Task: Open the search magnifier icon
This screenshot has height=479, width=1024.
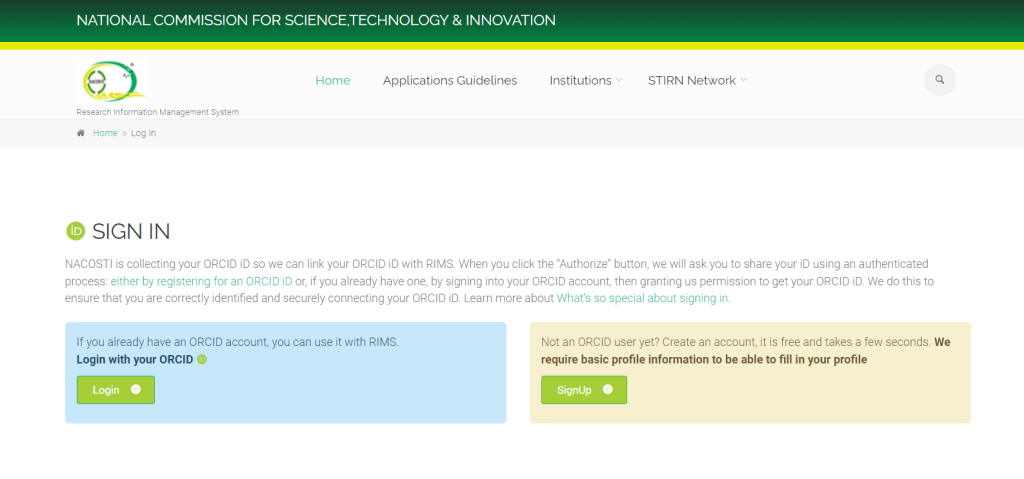Action: tap(940, 80)
